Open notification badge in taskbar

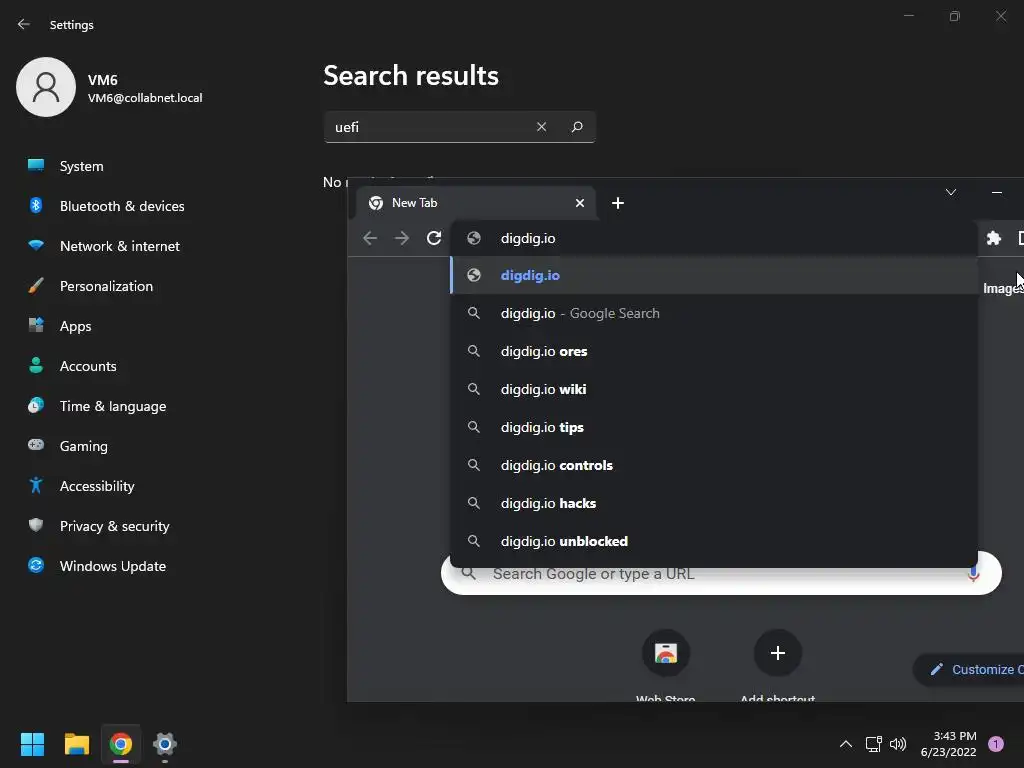click(996, 744)
